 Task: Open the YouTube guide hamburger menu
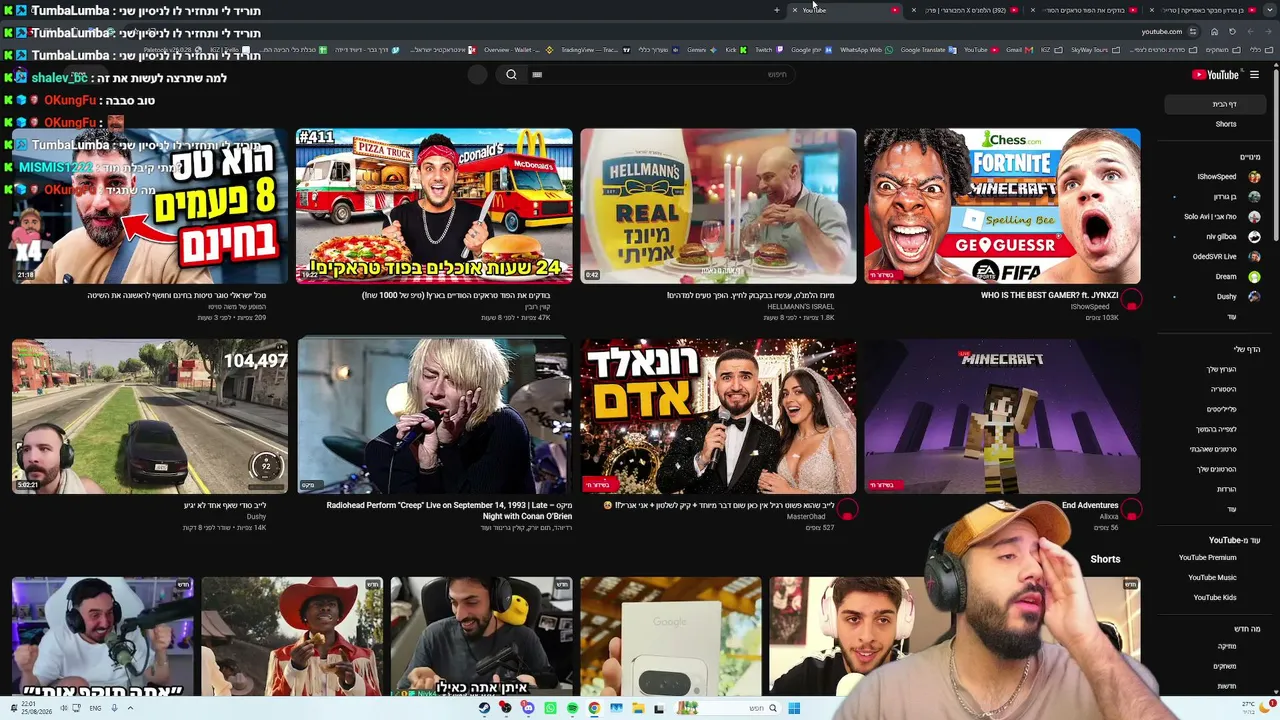[1254, 75]
